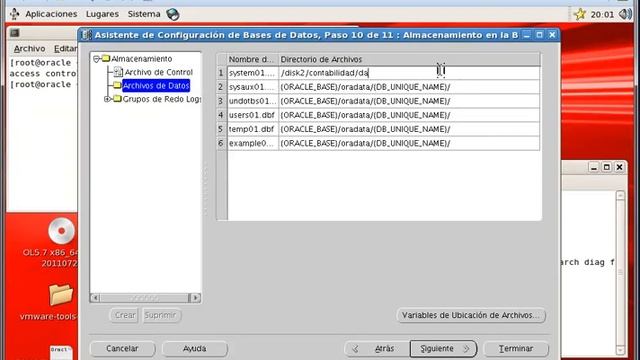This screenshot has width=640, height=360.
Task: Open the volume speaker icon
Action: tap(624, 14)
